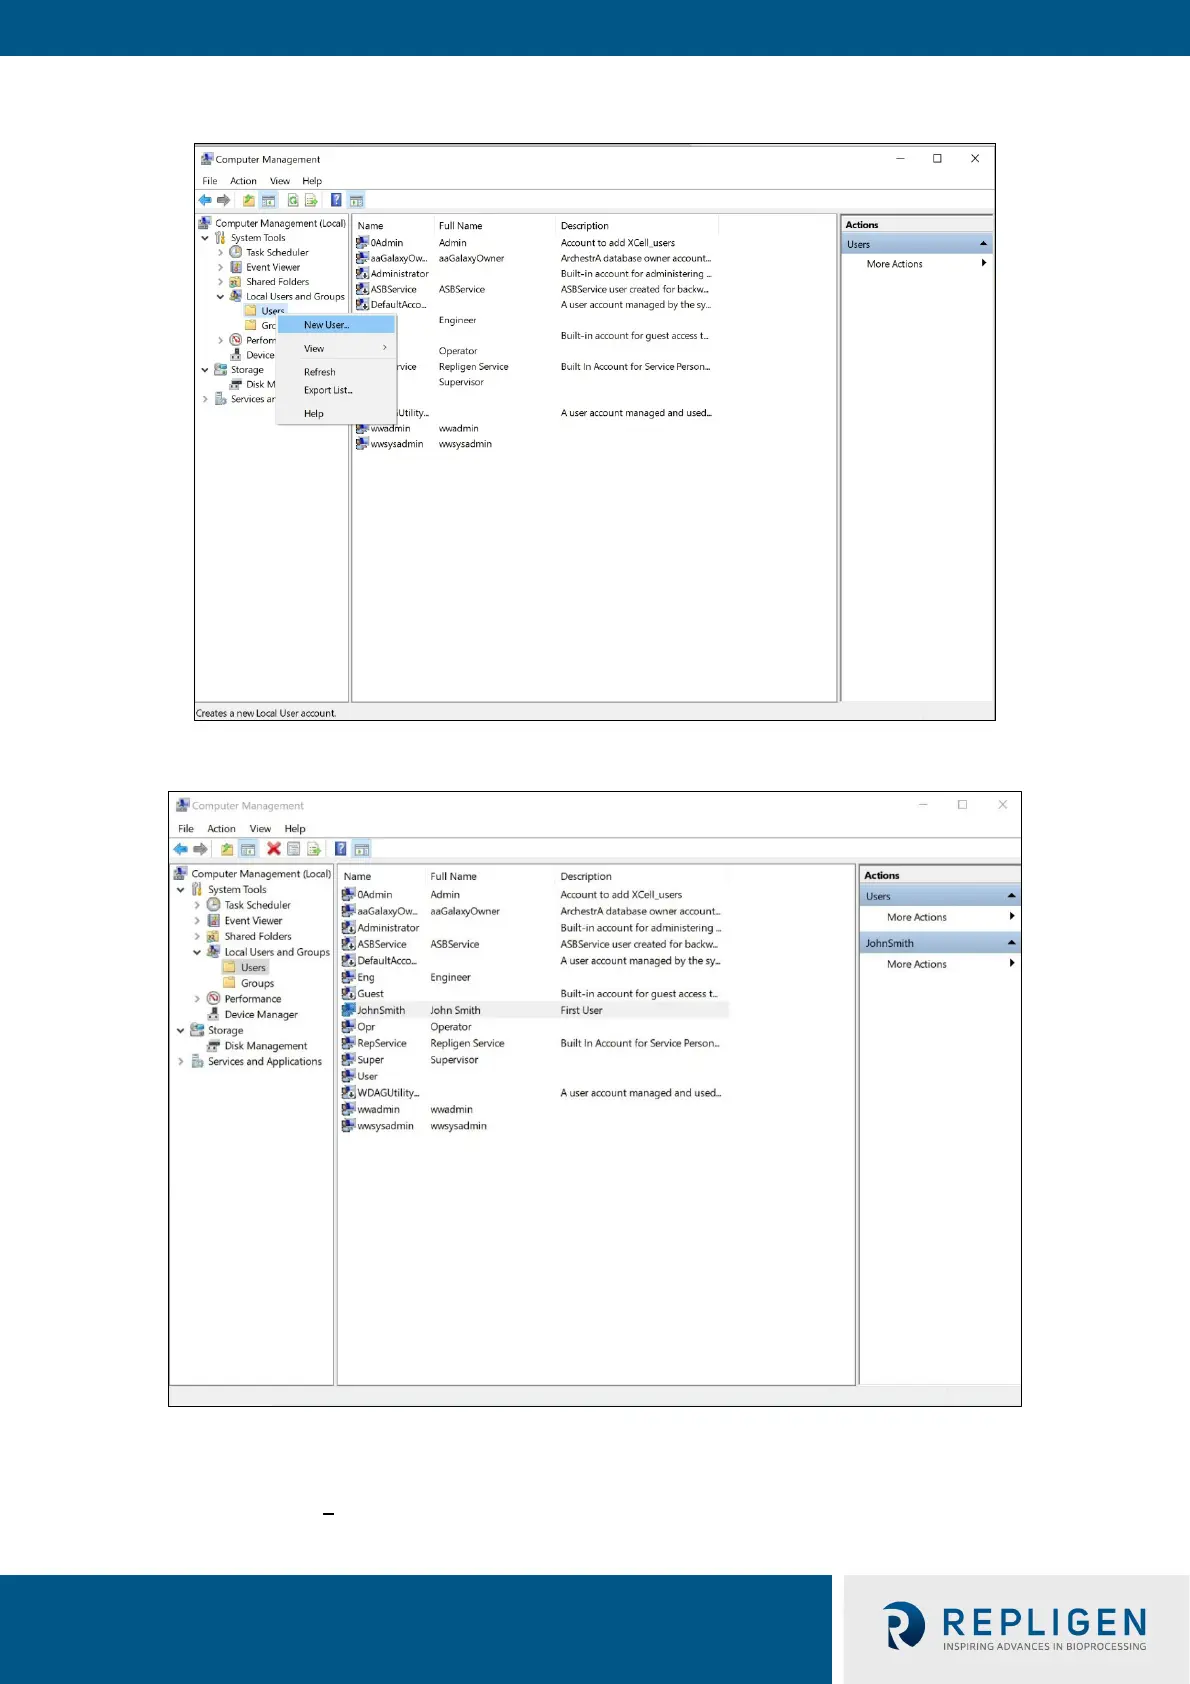Open More Actions under JohnSmith in Actions pane
1190x1684 pixels.
click(940, 964)
